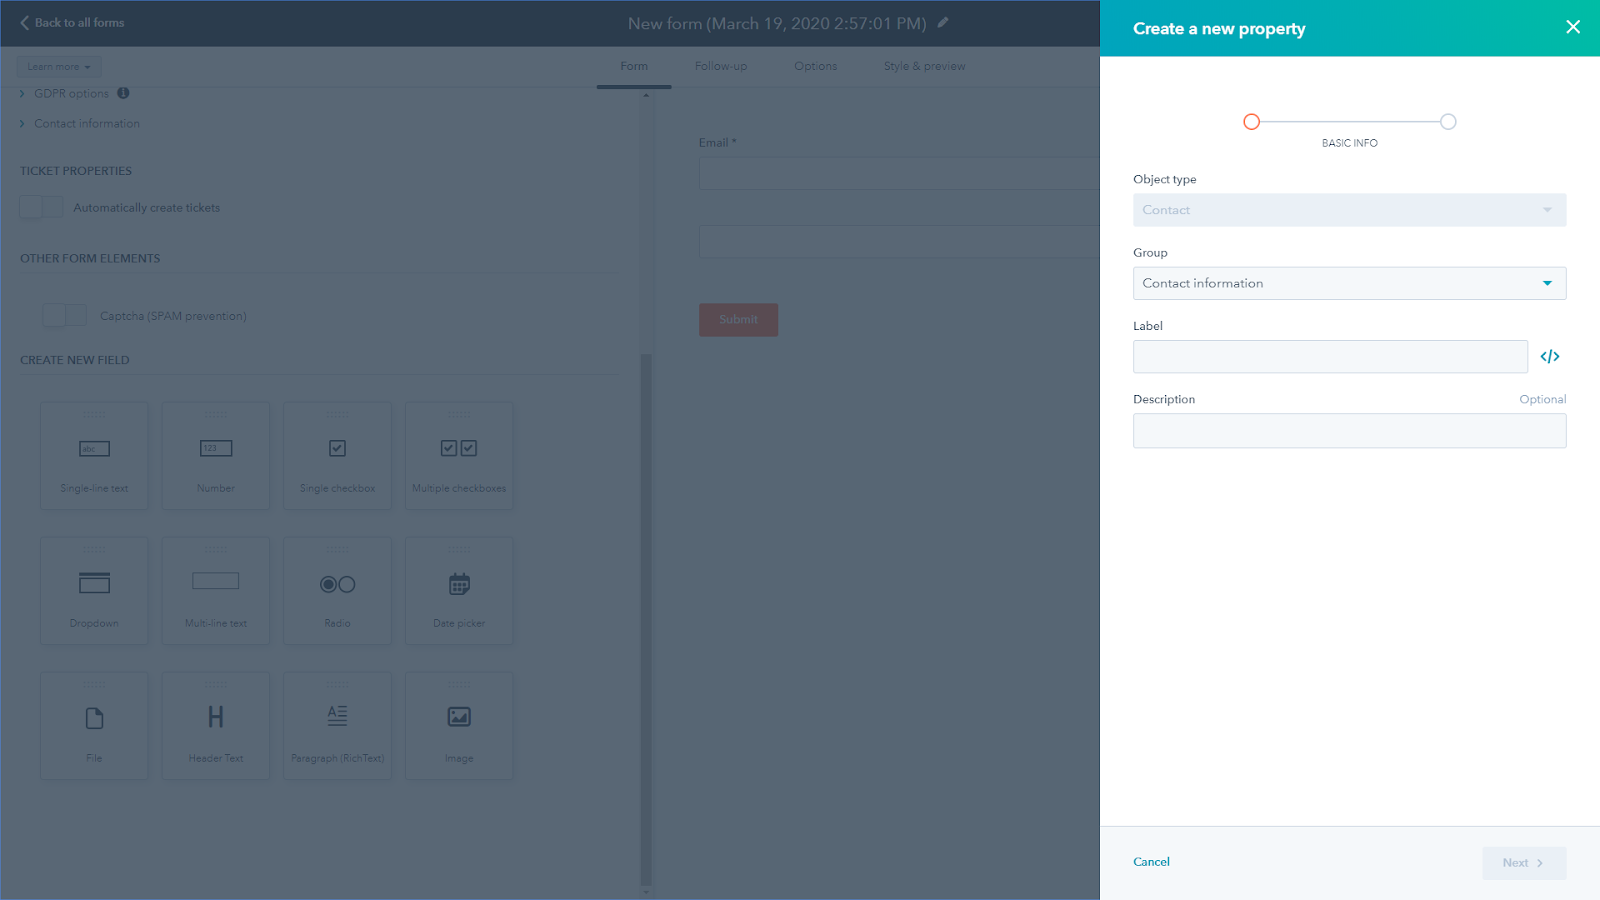The image size is (1600, 900).
Task: Choose the Single checkbox field tile
Action: point(338,456)
